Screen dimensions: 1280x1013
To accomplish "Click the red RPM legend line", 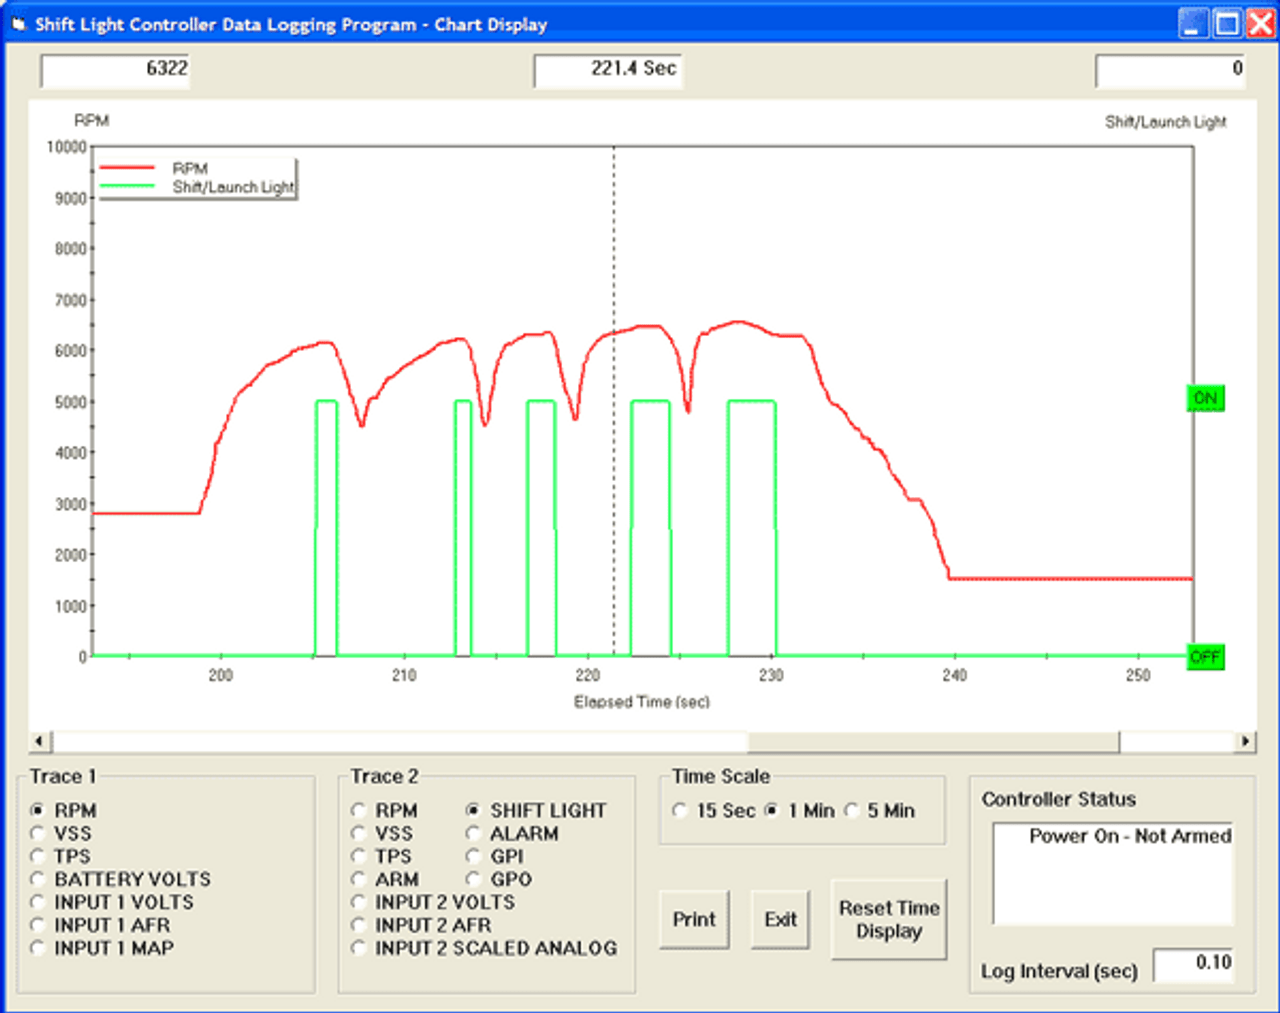I will coord(127,168).
